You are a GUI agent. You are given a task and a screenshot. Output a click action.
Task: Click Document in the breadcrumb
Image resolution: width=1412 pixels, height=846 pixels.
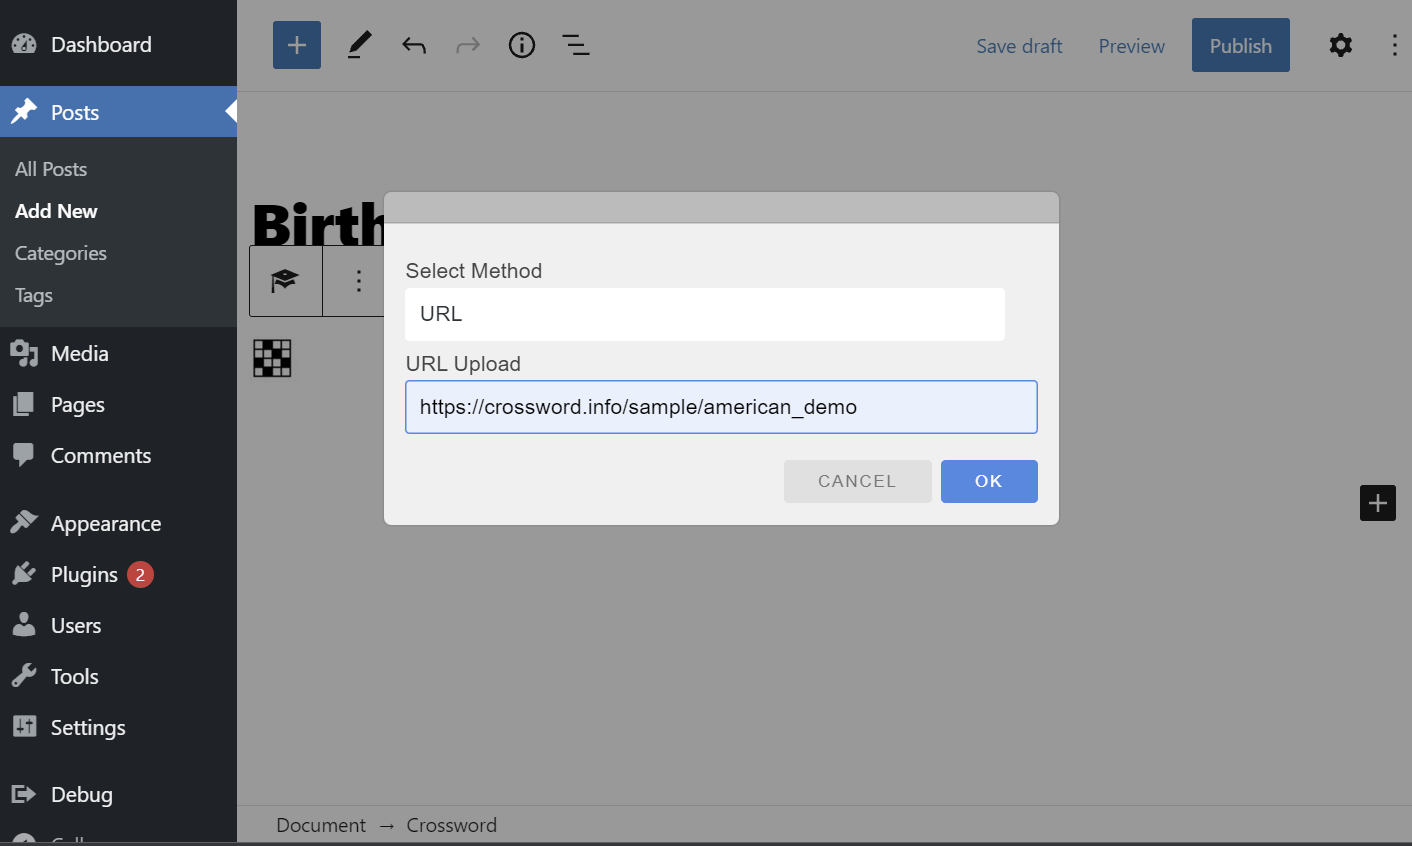coord(321,825)
